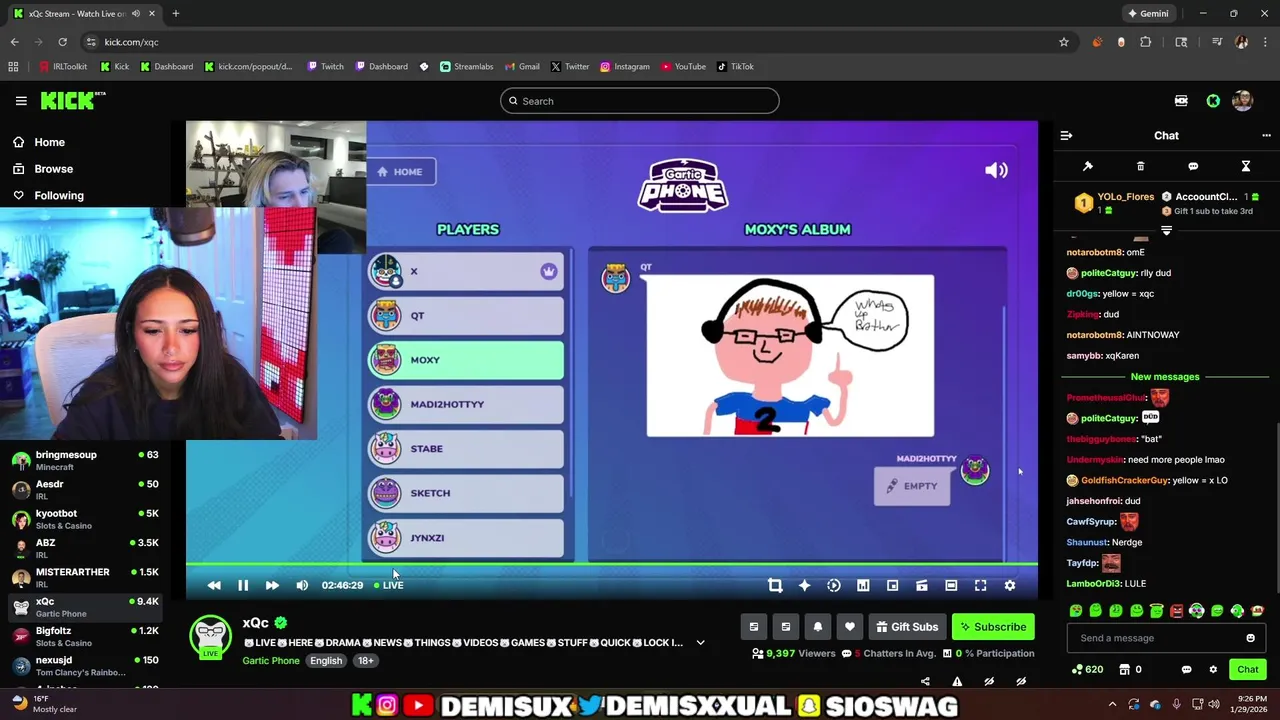The height and width of the screenshot is (720, 1280).
Task: Click the sparkle icon in player controls
Action: [804, 585]
